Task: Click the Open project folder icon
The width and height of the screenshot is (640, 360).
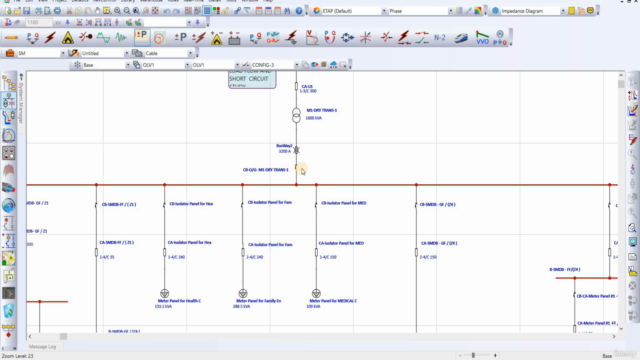Action: pos(17,11)
